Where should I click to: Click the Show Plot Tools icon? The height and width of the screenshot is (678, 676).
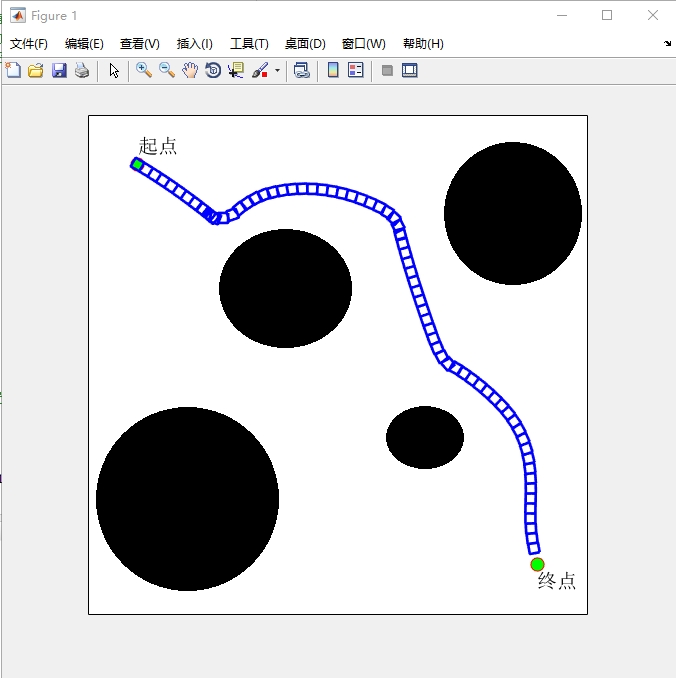pos(410,70)
